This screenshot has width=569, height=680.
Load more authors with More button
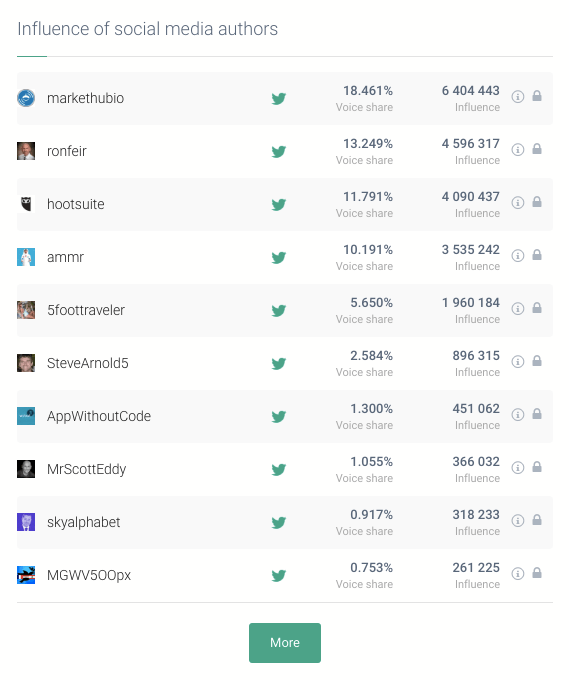pyautogui.click(x=285, y=643)
